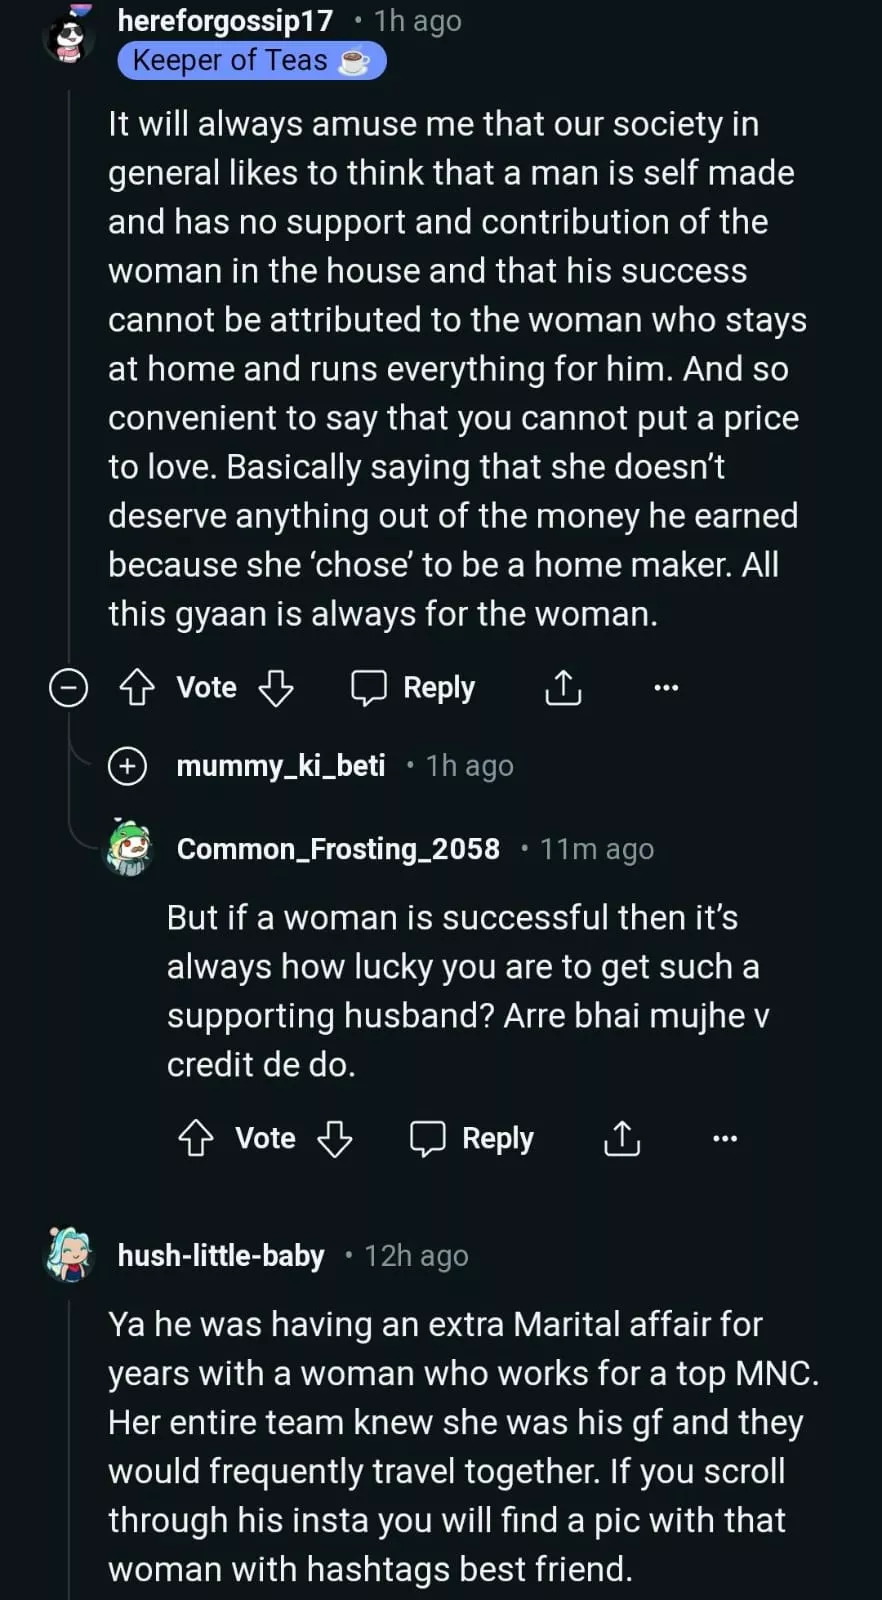This screenshot has width=882, height=1600.
Task: Tap the Keeper of Teas flair
Action: 251,61
